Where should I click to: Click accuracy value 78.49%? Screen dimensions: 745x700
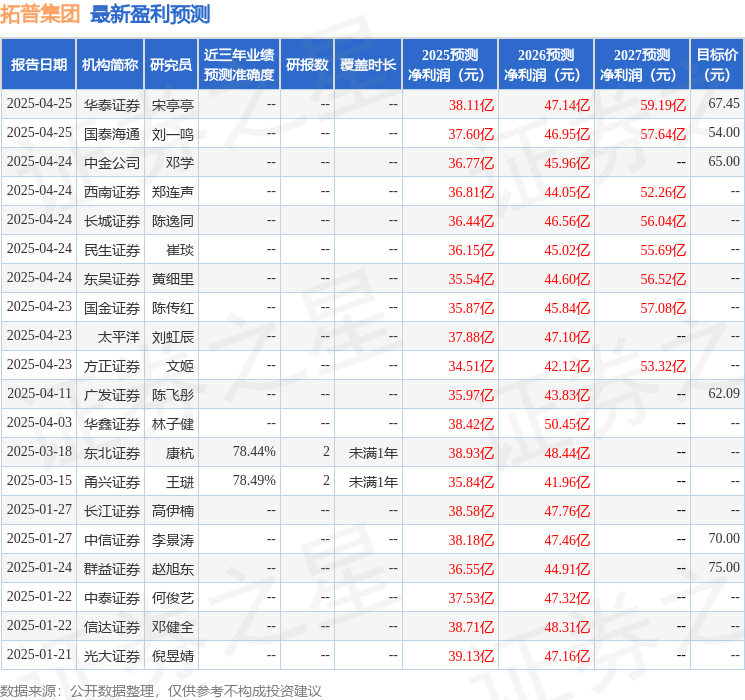[x=254, y=480]
